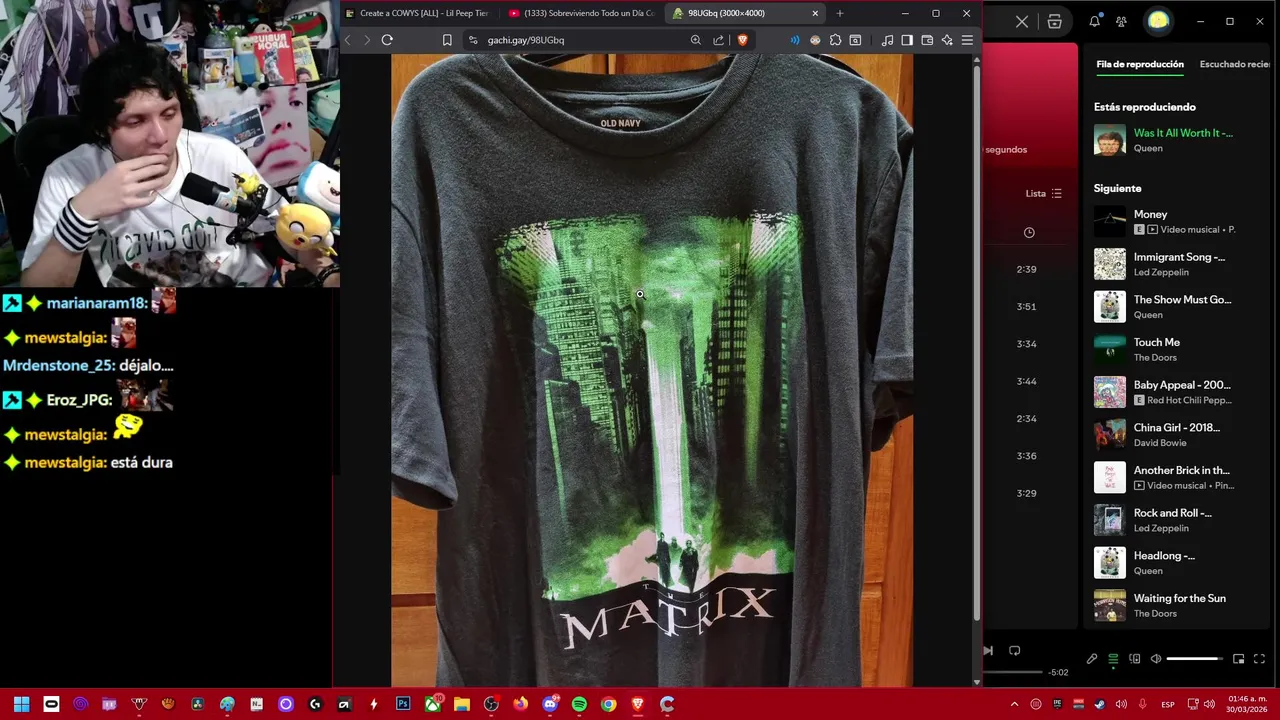The width and height of the screenshot is (1280, 720).
Task: Bookmark this page in Brave
Action: (447, 40)
